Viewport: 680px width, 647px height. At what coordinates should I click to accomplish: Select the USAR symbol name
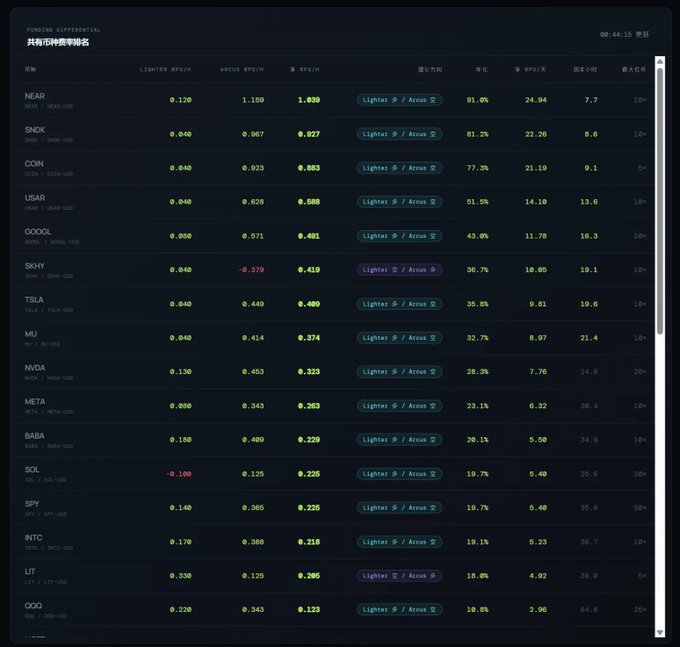(35, 198)
